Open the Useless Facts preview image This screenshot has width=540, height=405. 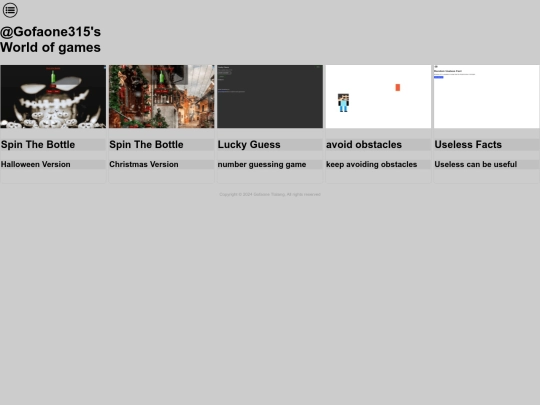[487, 96]
